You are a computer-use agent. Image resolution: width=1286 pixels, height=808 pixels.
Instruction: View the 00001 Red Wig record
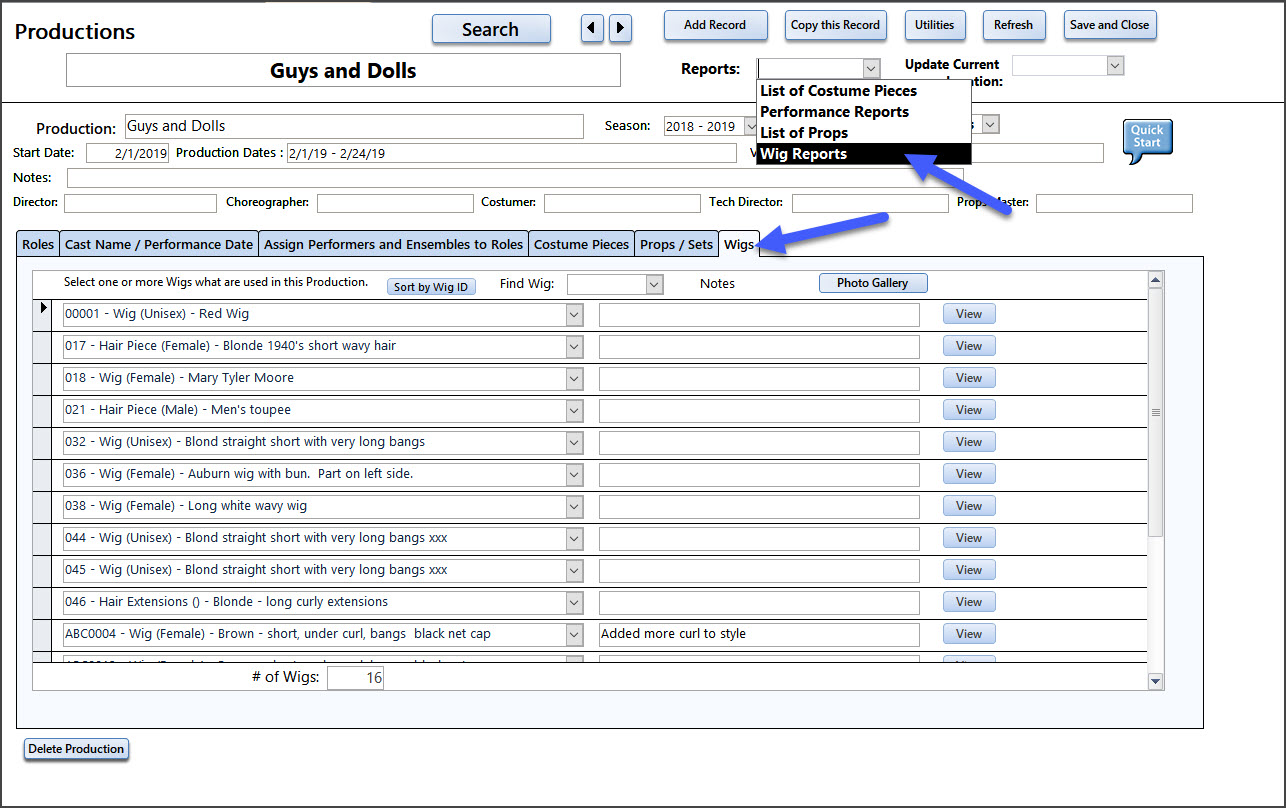point(969,314)
